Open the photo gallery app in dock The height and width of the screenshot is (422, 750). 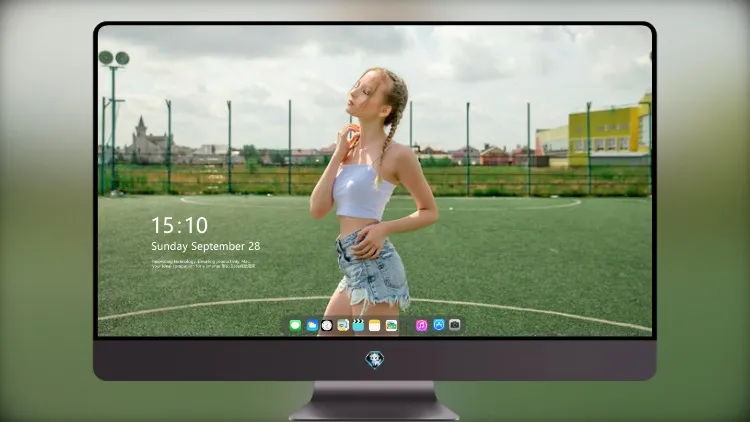click(391, 326)
